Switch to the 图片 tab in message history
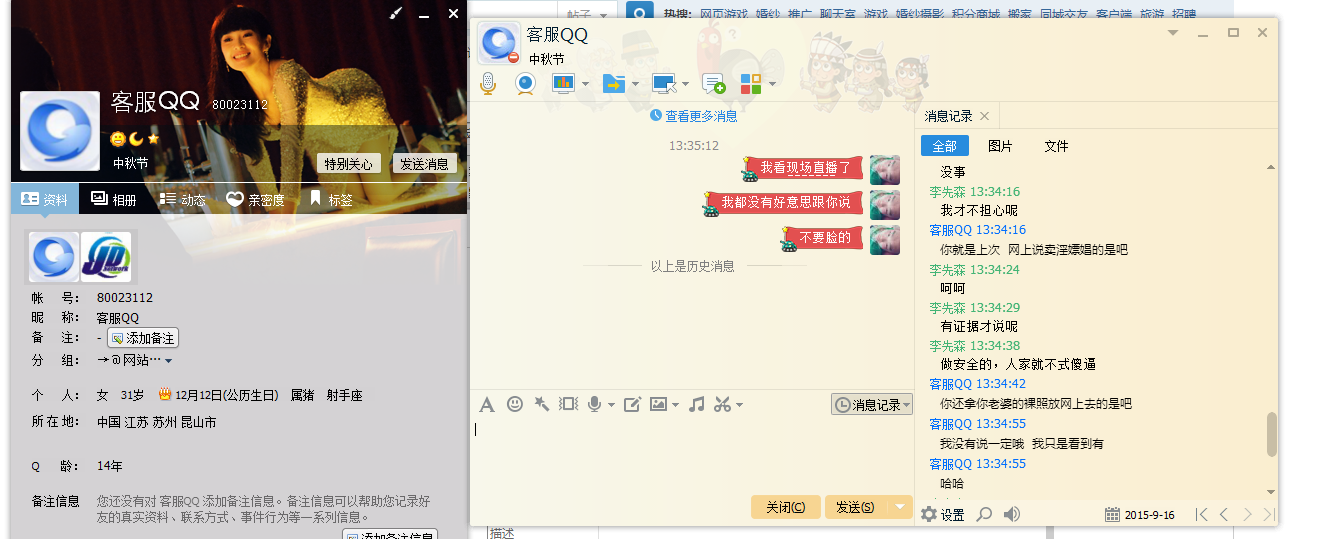 click(1000, 146)
